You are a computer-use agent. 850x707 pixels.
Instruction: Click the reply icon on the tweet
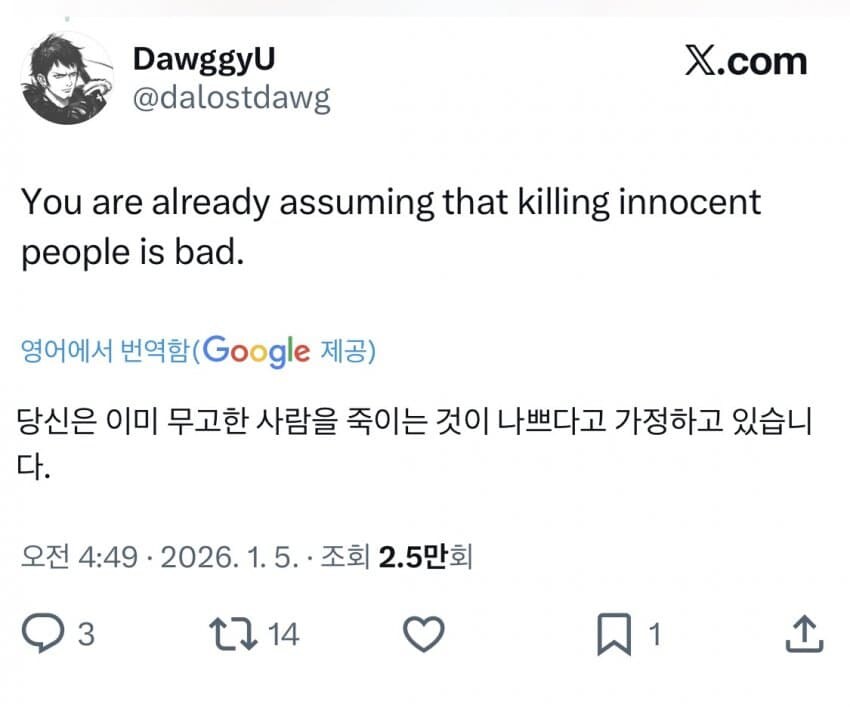[43, 633]
